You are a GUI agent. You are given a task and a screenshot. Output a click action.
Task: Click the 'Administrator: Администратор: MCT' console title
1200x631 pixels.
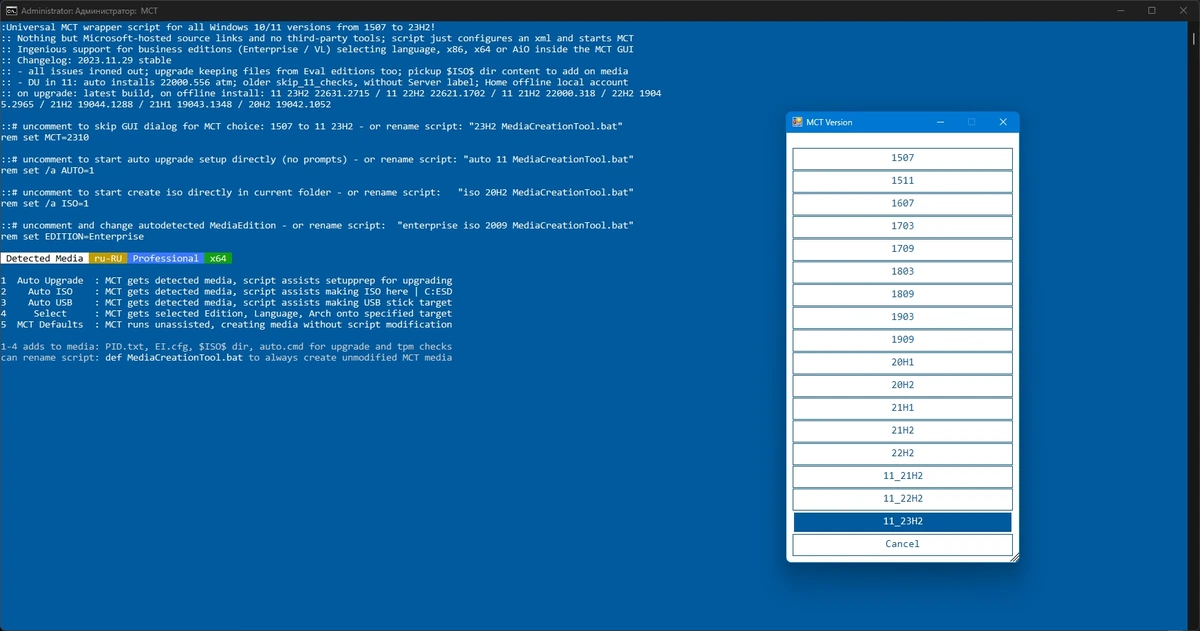[90, 10]
